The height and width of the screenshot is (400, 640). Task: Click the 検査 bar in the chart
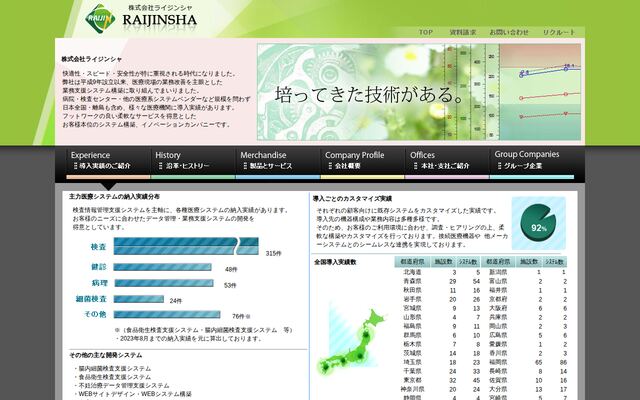pos(186,246)
